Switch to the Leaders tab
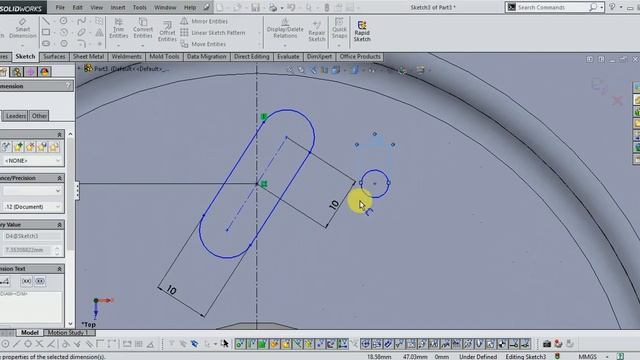The image size is (640, 360). pyautogui.click(x=16, y=116)
